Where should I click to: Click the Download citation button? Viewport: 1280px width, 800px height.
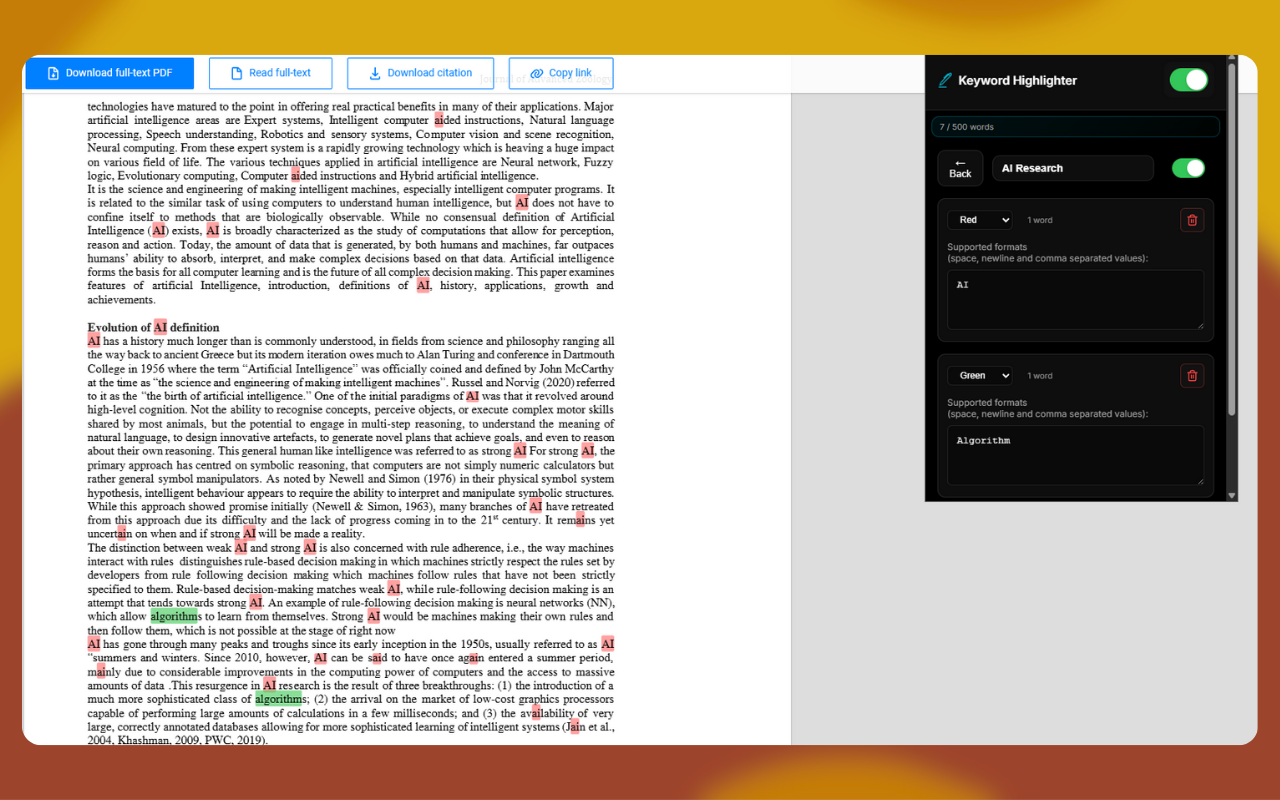[x=420, y=73]
